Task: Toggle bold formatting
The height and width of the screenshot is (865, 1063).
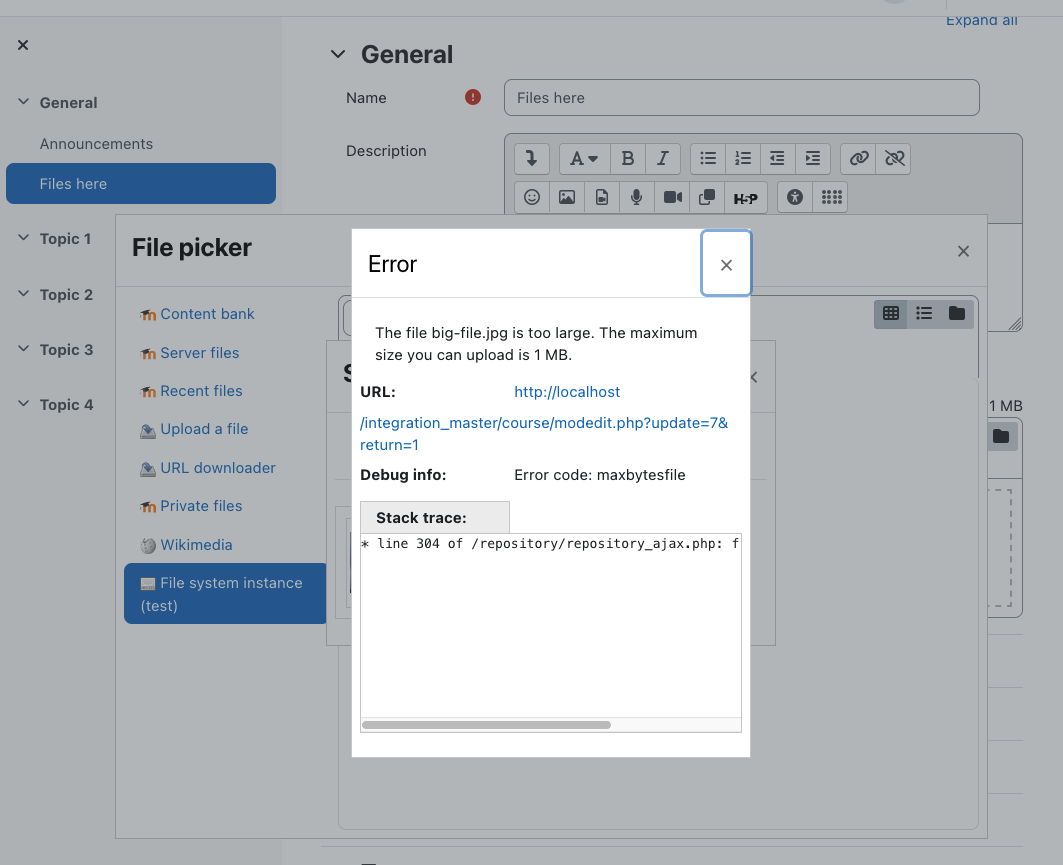Action: coord(628,159)
